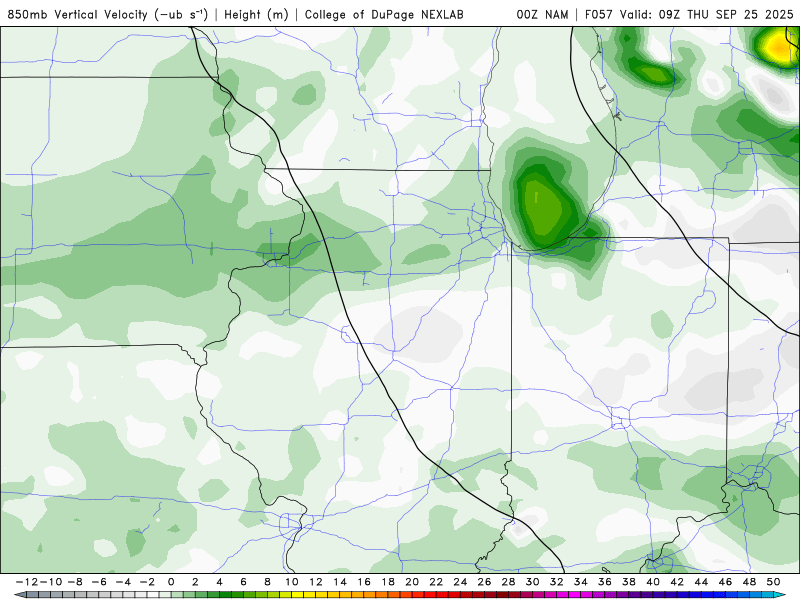Viewport: 800px width, 600px height.
Task: Click the -12 label on the color scale
Action: click(x=26, y=582)
